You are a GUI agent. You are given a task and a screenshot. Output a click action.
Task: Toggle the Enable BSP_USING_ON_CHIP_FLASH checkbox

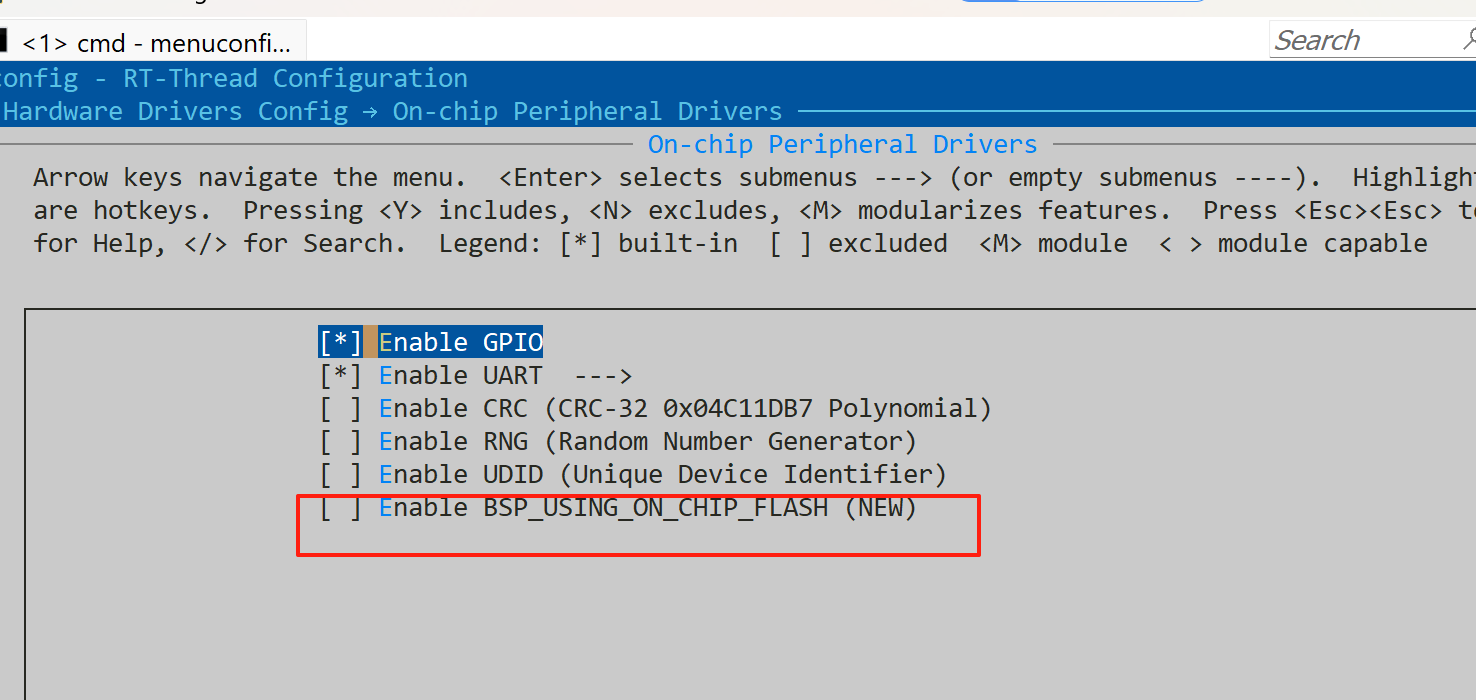tap(341, 507)
